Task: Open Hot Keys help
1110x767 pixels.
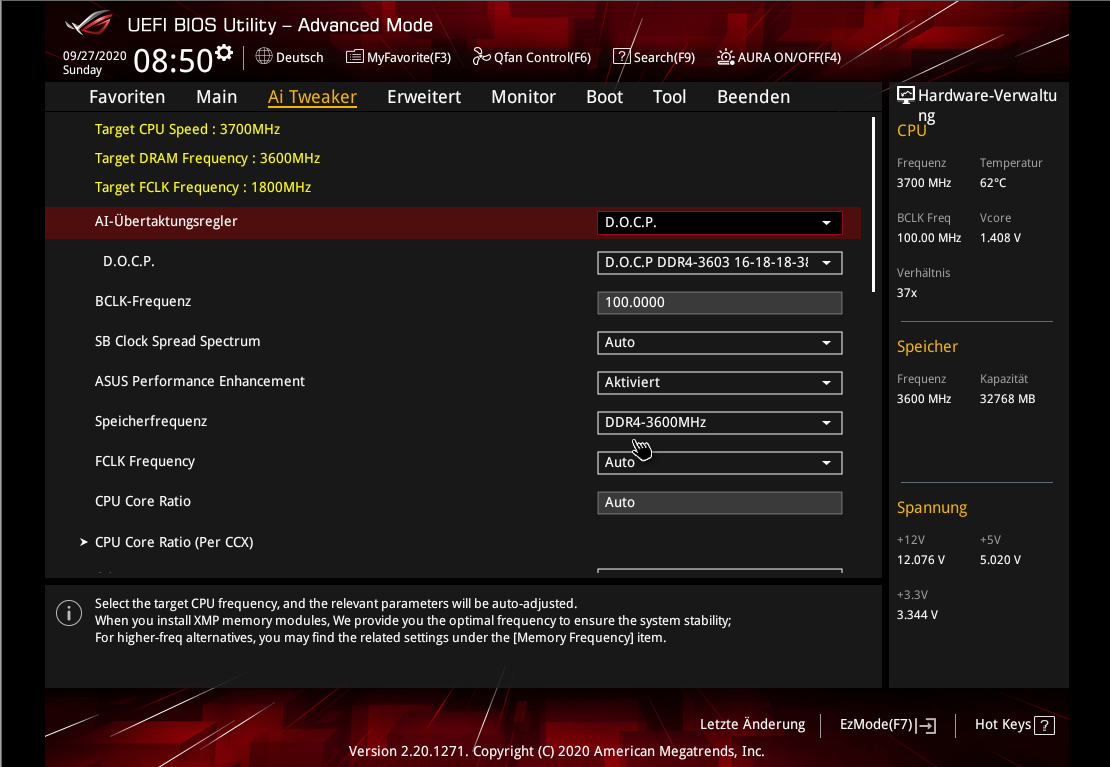Action: coord(1014,725)
